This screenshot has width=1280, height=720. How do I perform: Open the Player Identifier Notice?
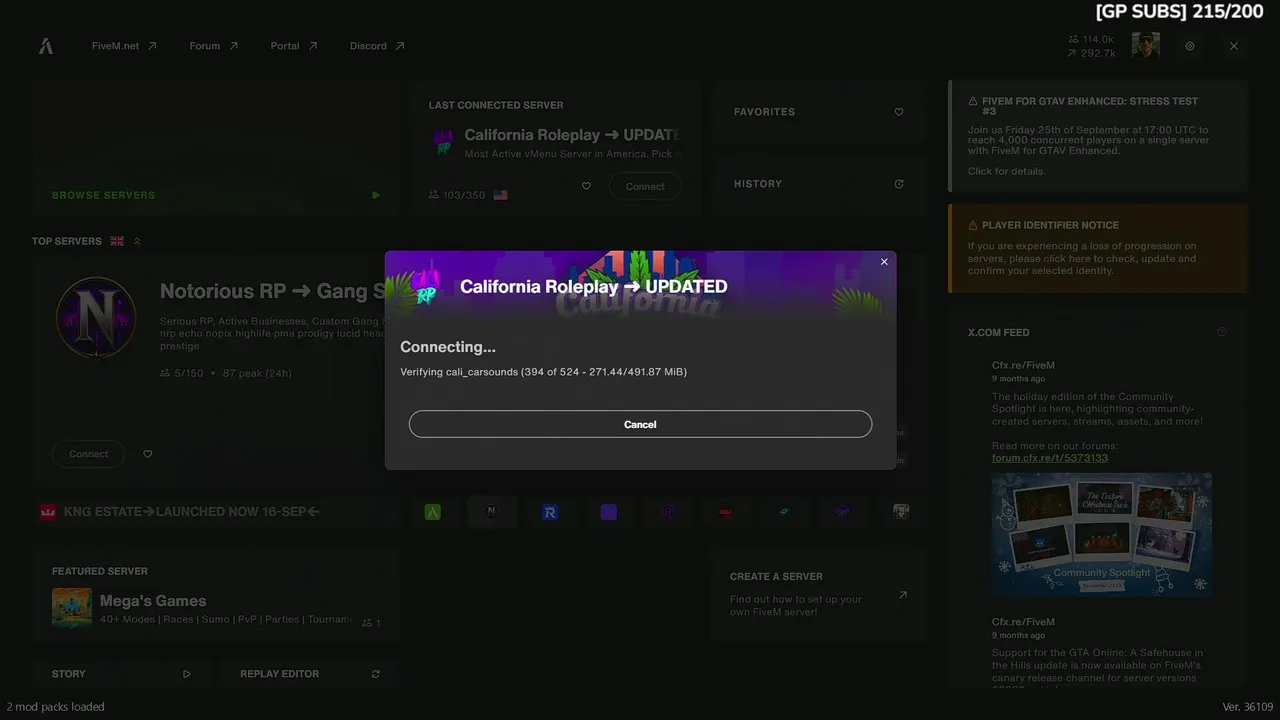pyautogui.click(x=1098, y=249)
